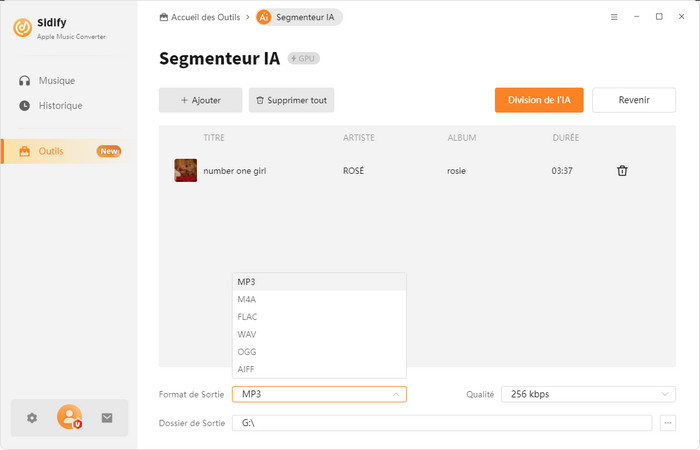Delete the number one girl track
The height and width of the screenshot is (450, 700).
click(x=622, y=171)
